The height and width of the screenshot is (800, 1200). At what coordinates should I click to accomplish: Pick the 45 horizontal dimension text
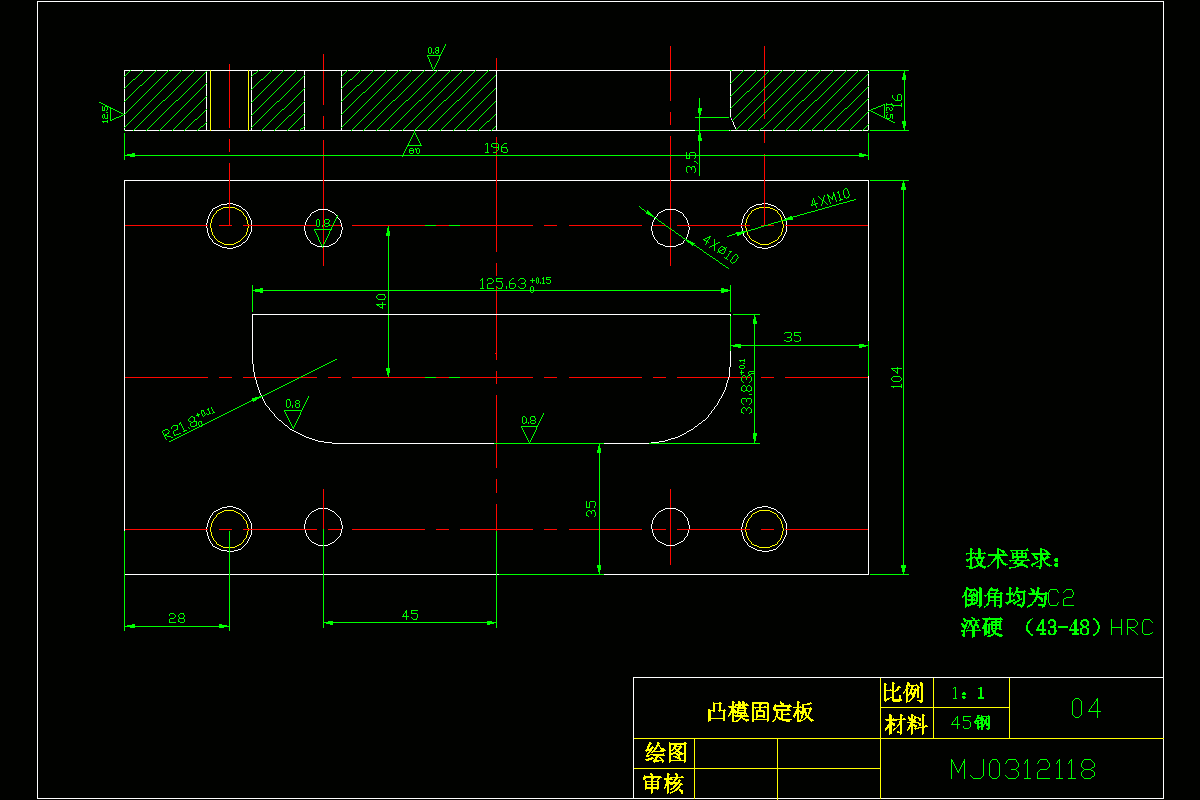coord(410,615)
